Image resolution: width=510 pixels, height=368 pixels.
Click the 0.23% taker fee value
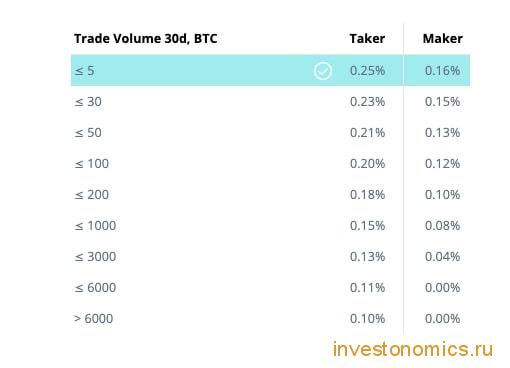pyautogui.click(x=367, y=102)
